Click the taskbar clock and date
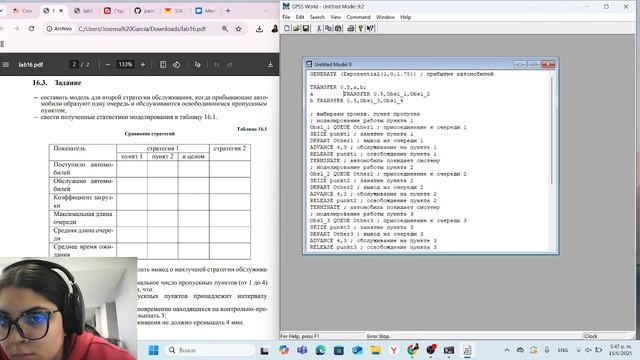 pos(621,350)
